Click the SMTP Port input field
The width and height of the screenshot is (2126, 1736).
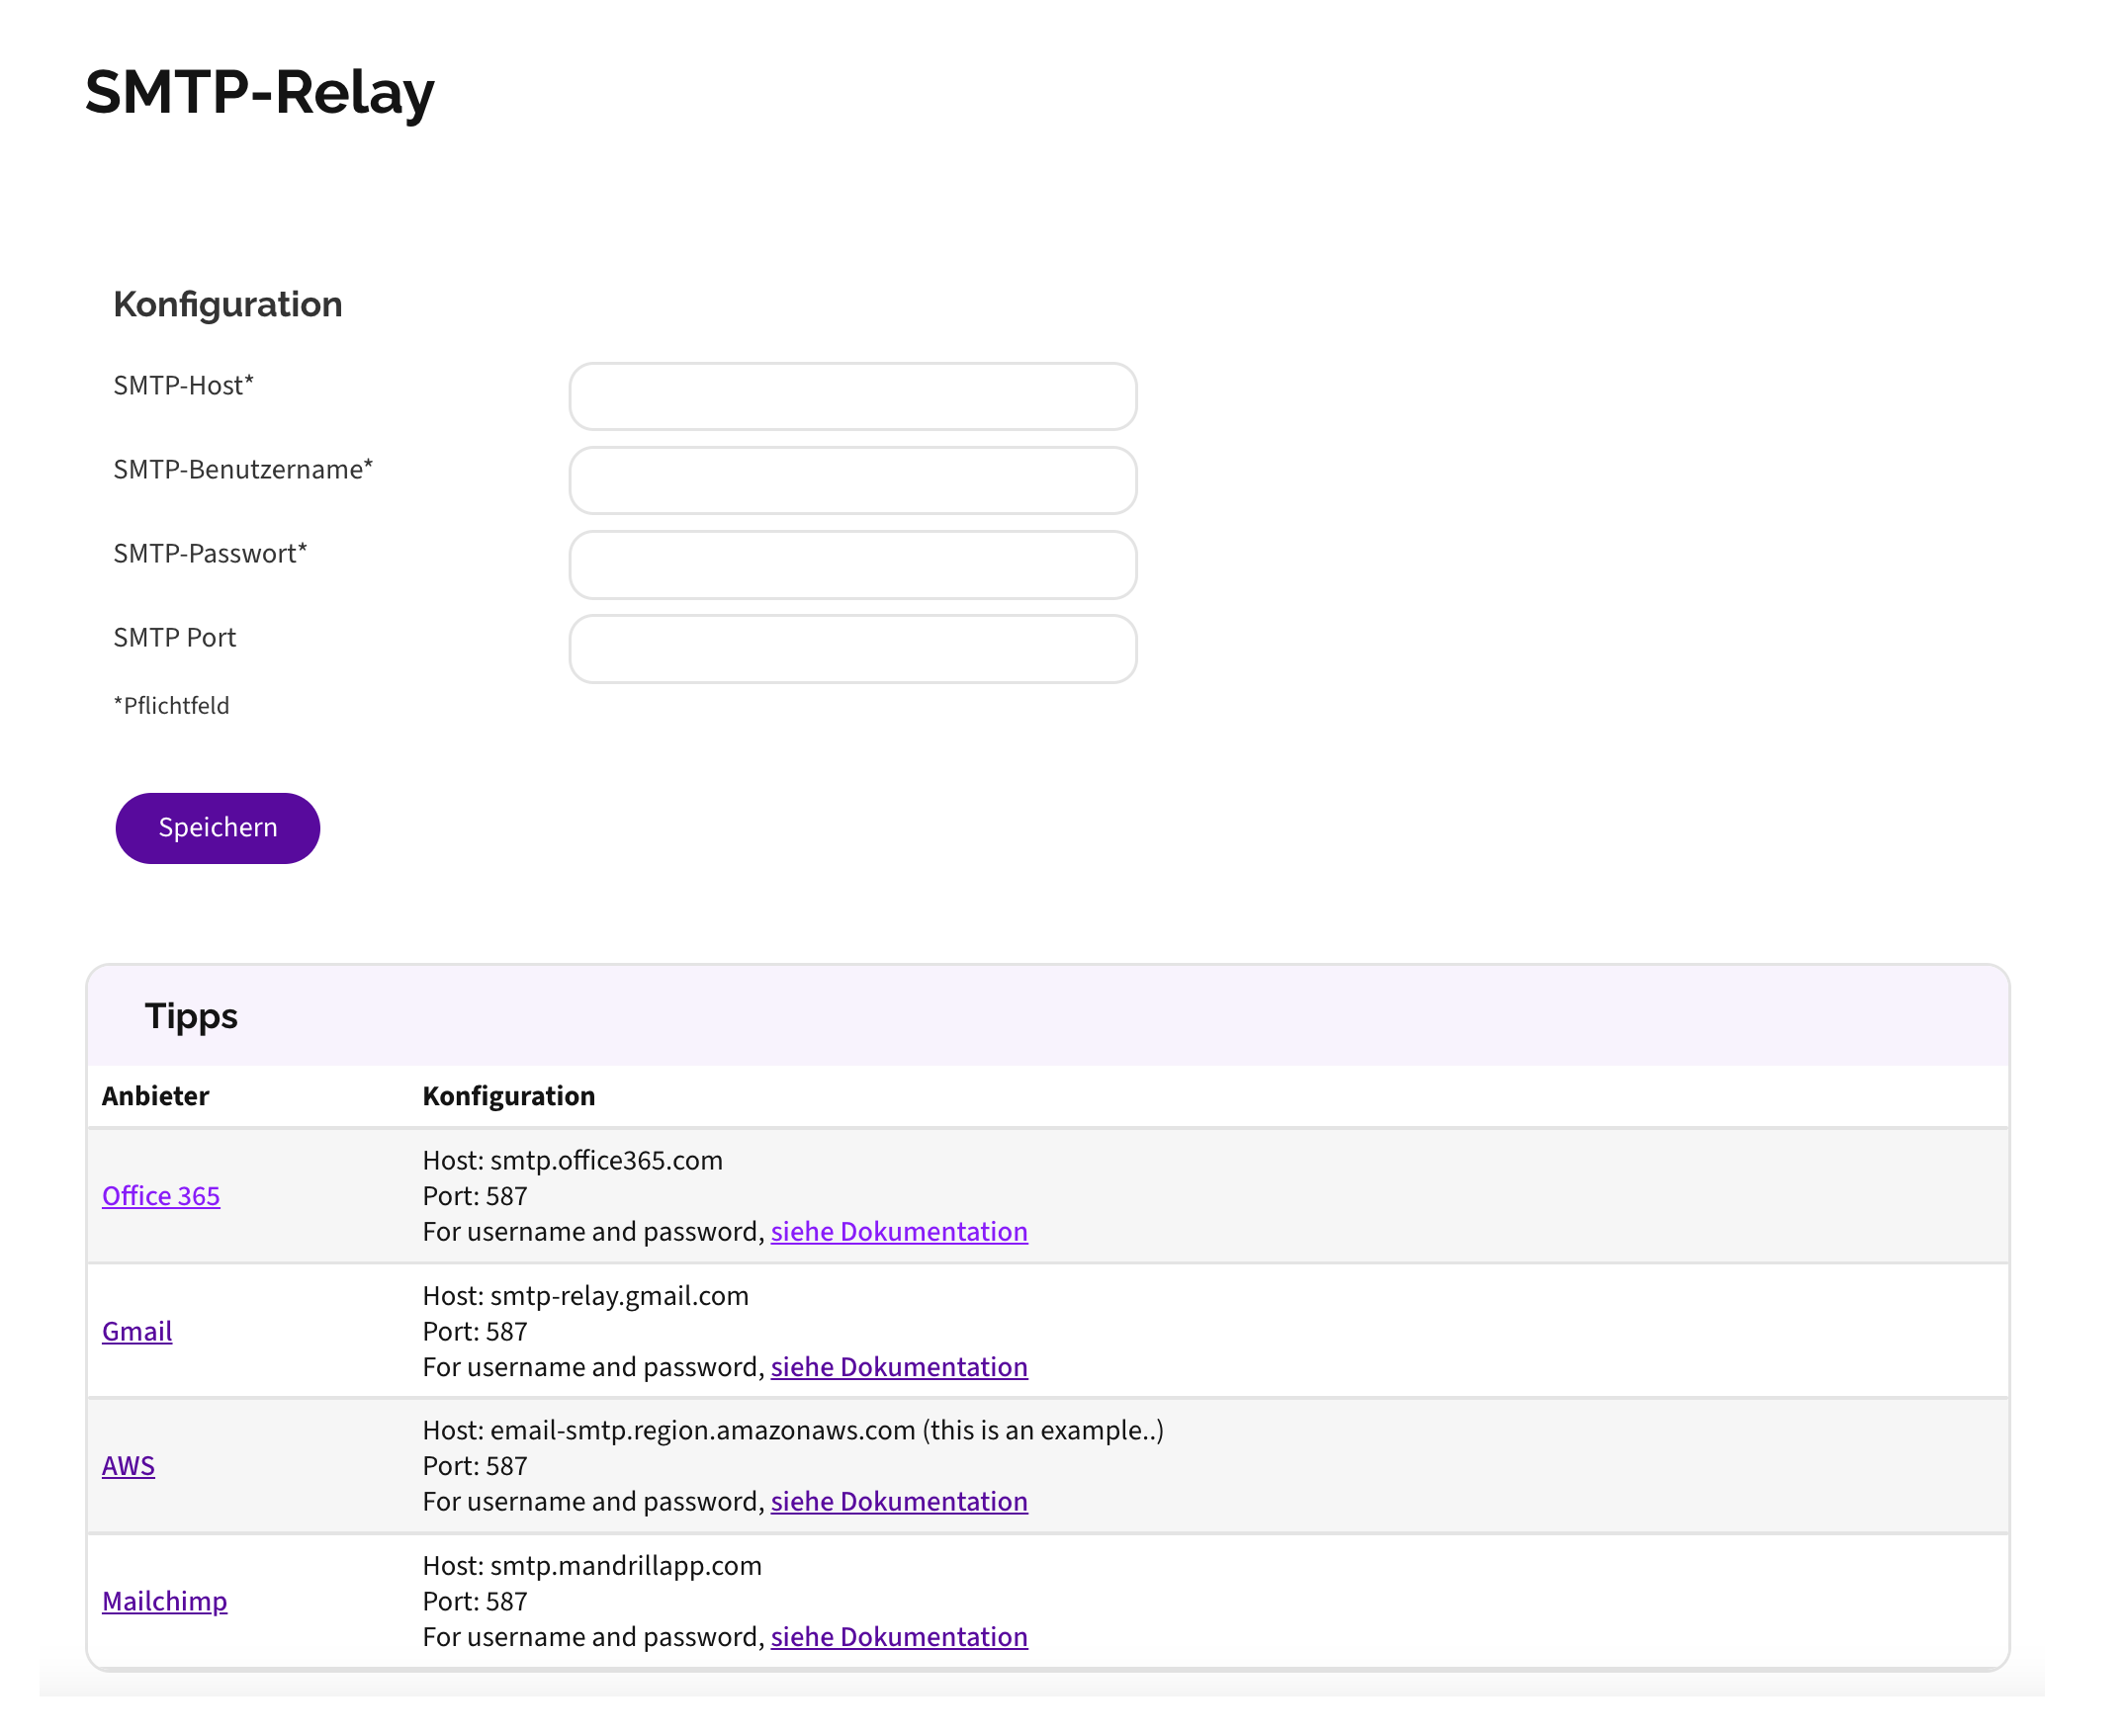(853, 649)
